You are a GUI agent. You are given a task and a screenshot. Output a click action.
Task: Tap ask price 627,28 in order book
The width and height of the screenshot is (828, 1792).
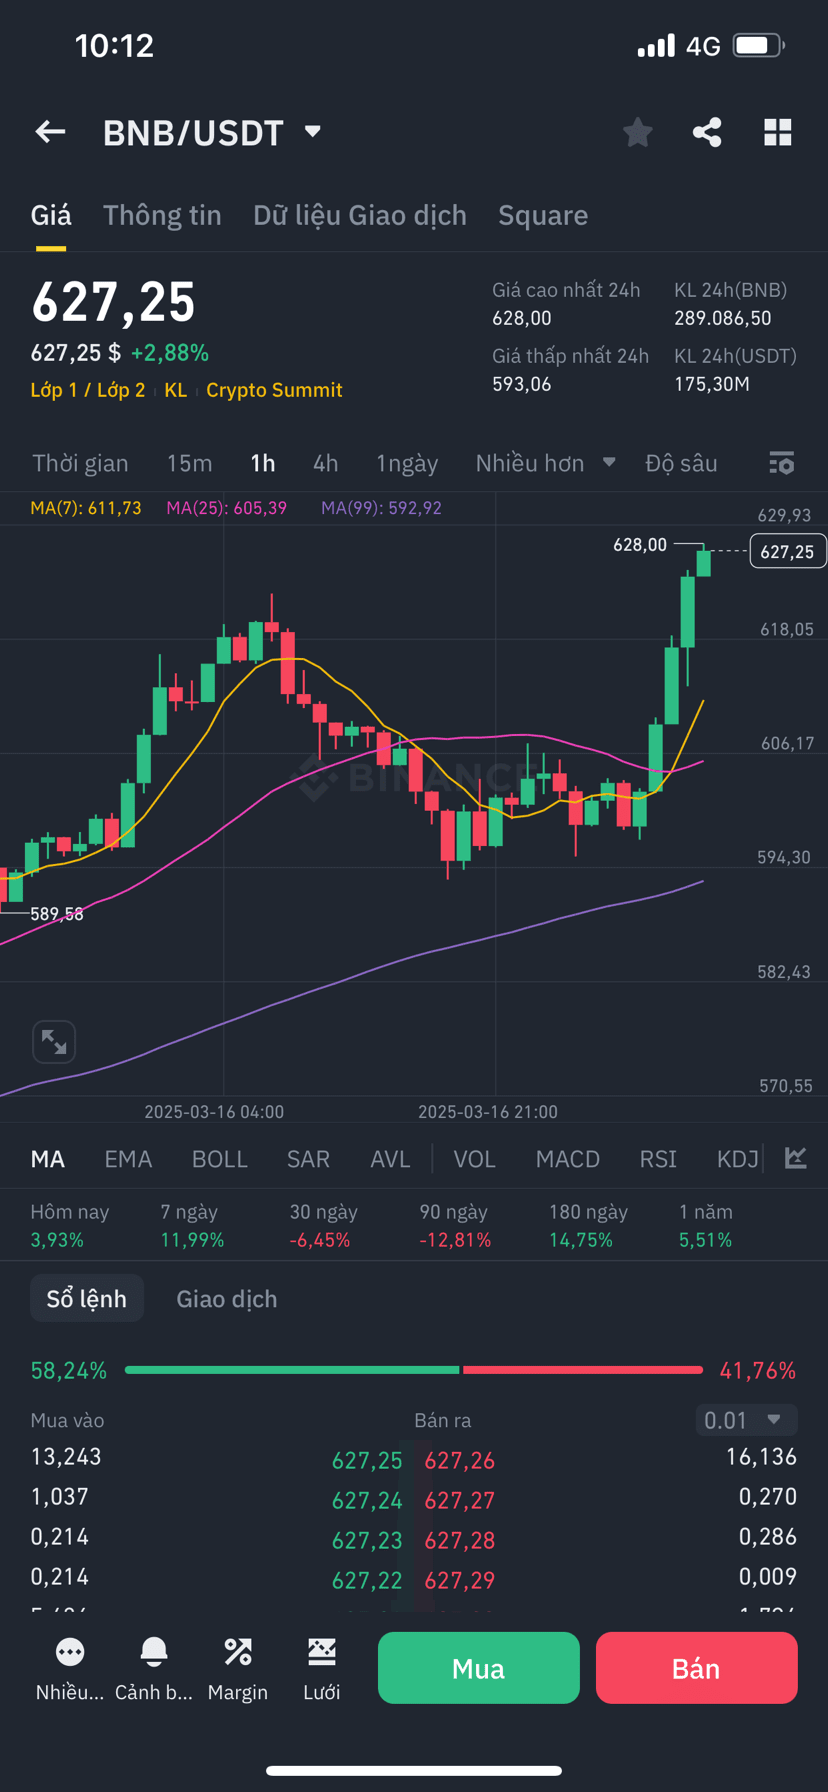(x=460, y=1540)
